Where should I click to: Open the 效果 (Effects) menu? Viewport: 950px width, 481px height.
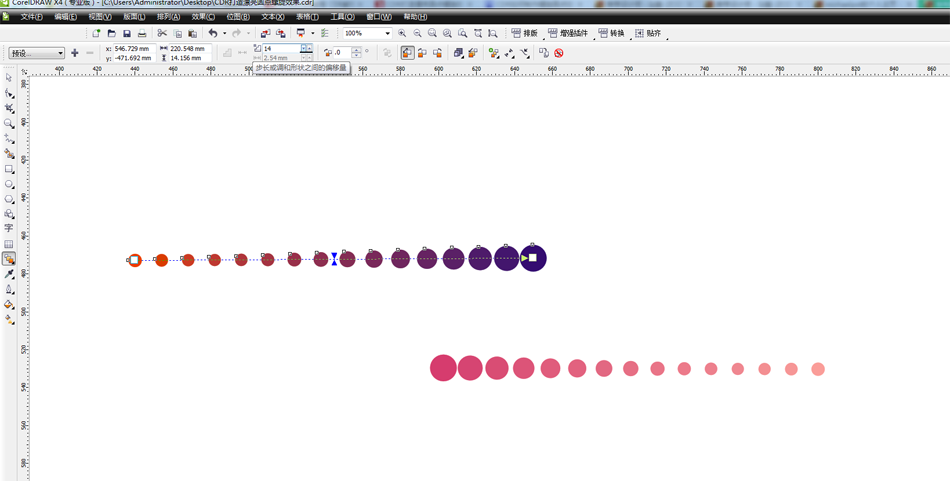coord(203,17)
